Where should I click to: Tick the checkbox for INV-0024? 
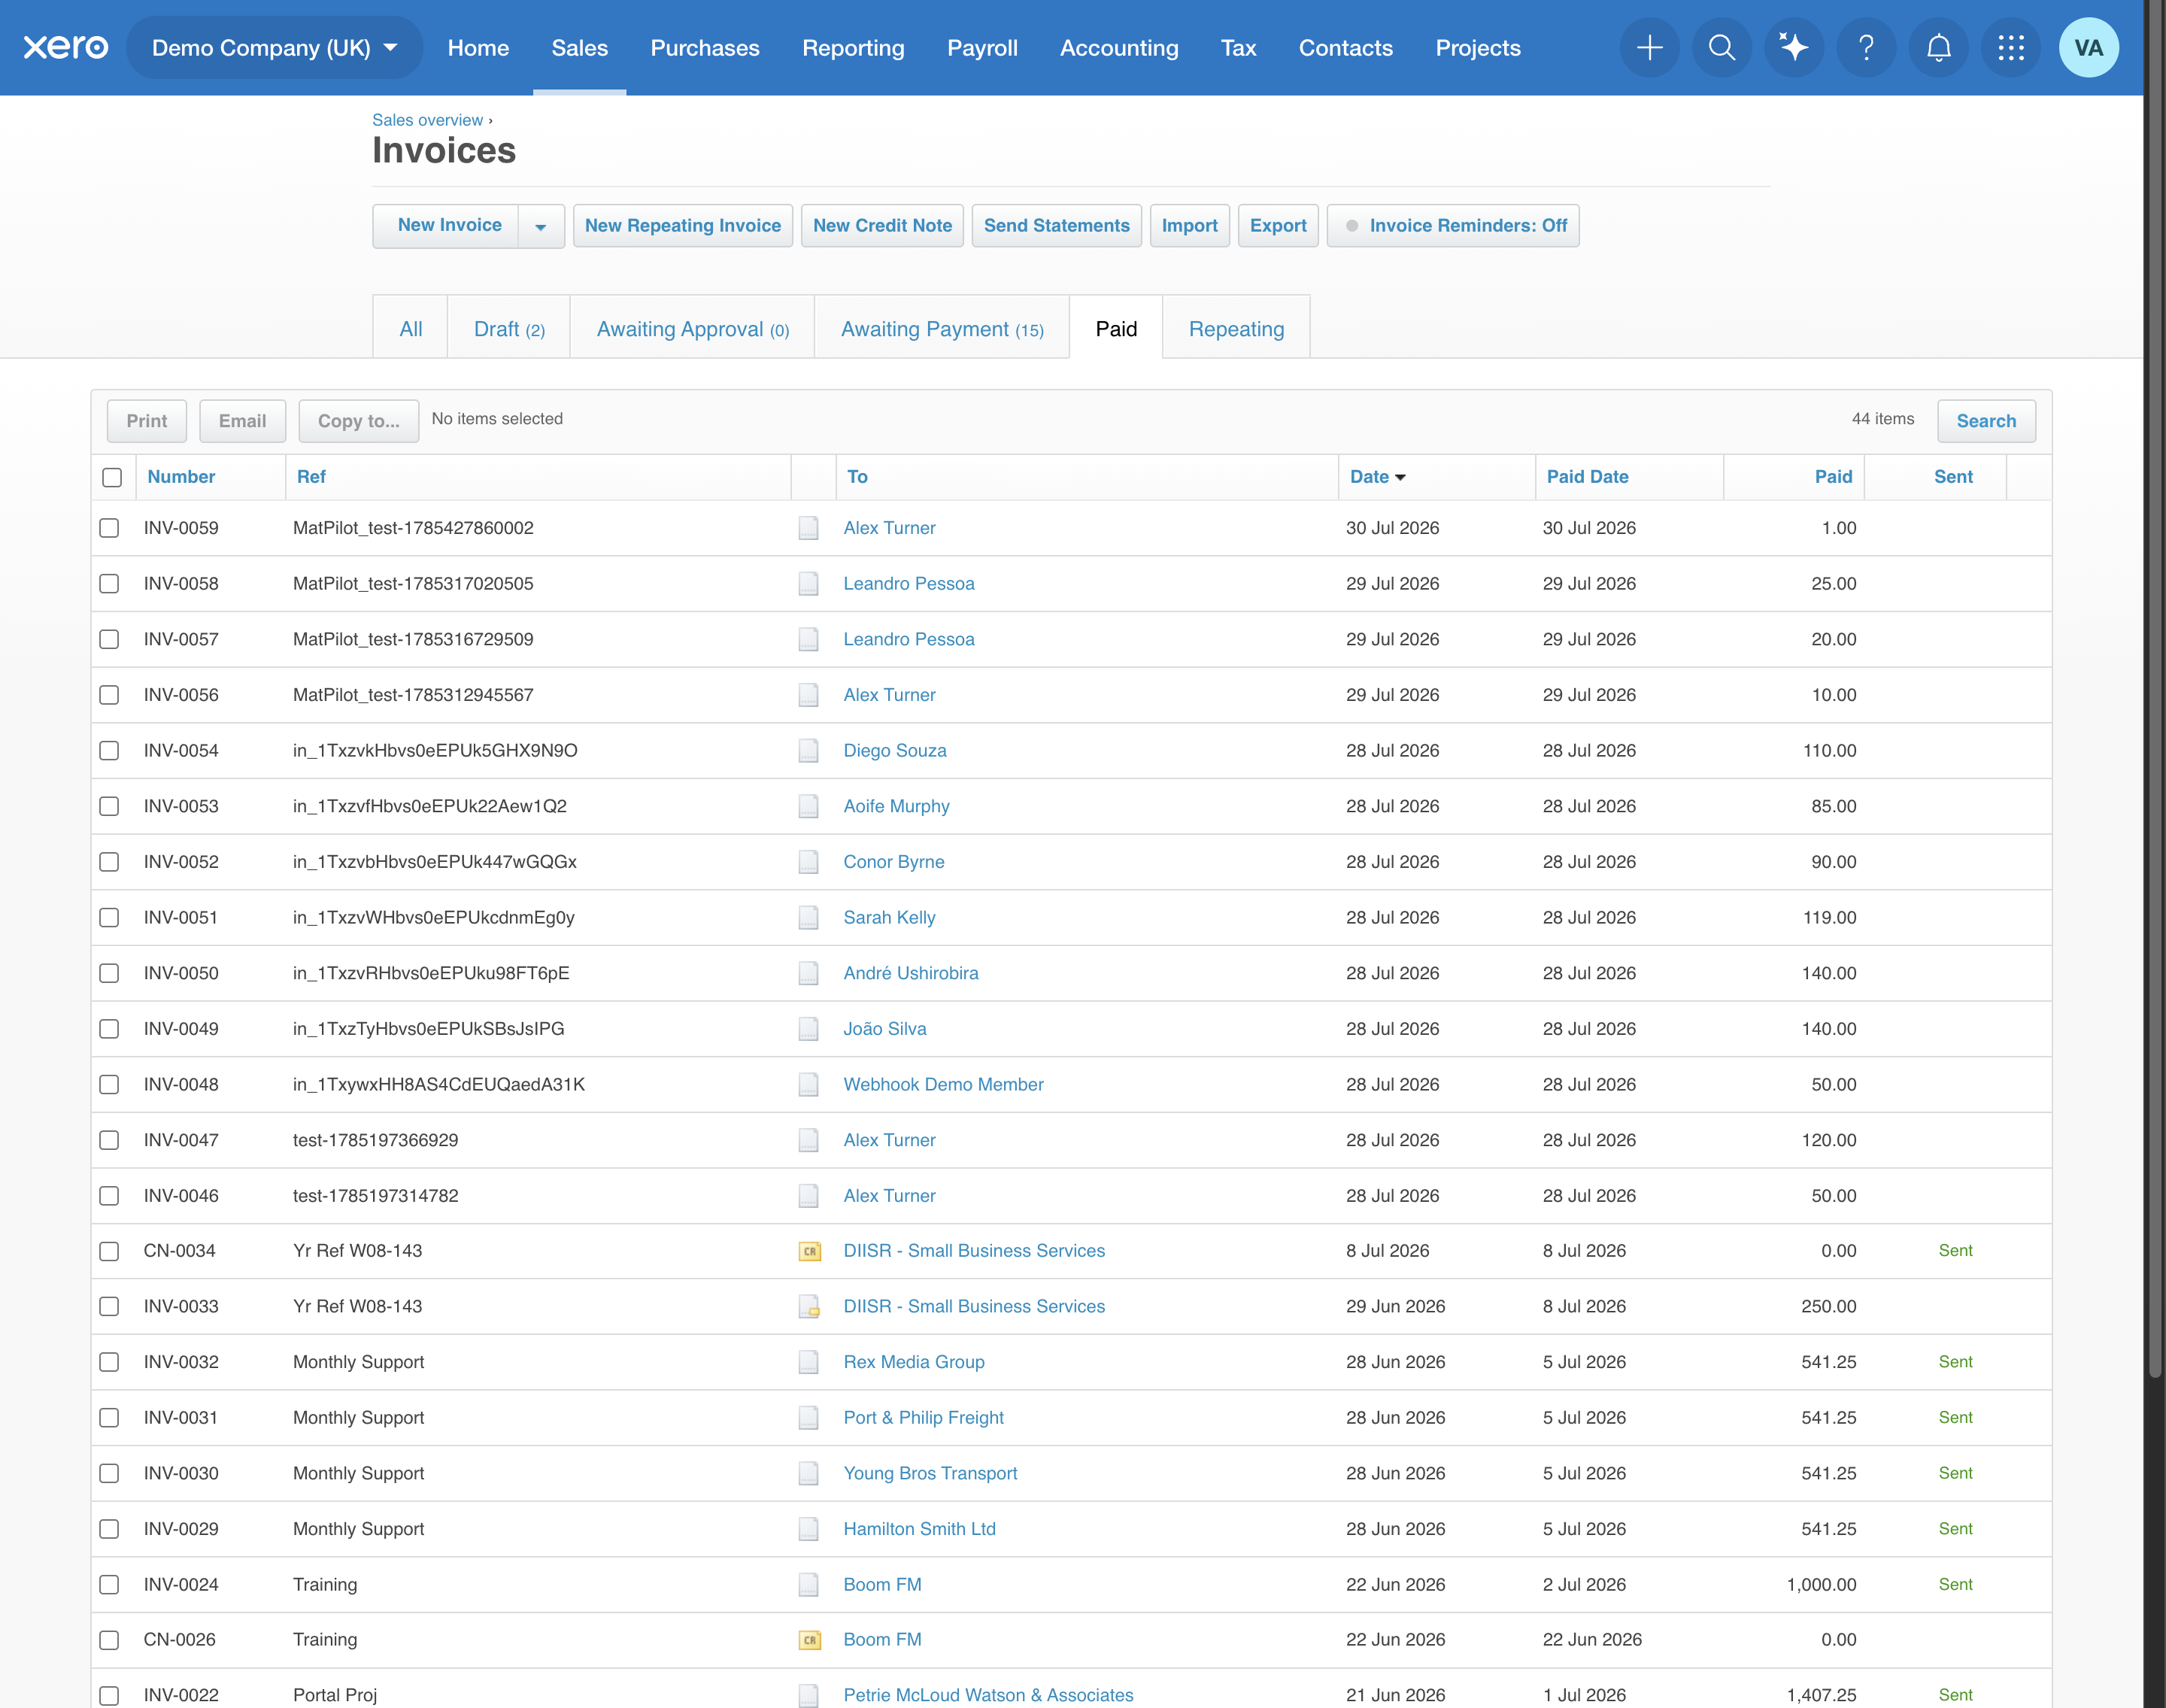pyautogui.click(x=109, y=1584)
